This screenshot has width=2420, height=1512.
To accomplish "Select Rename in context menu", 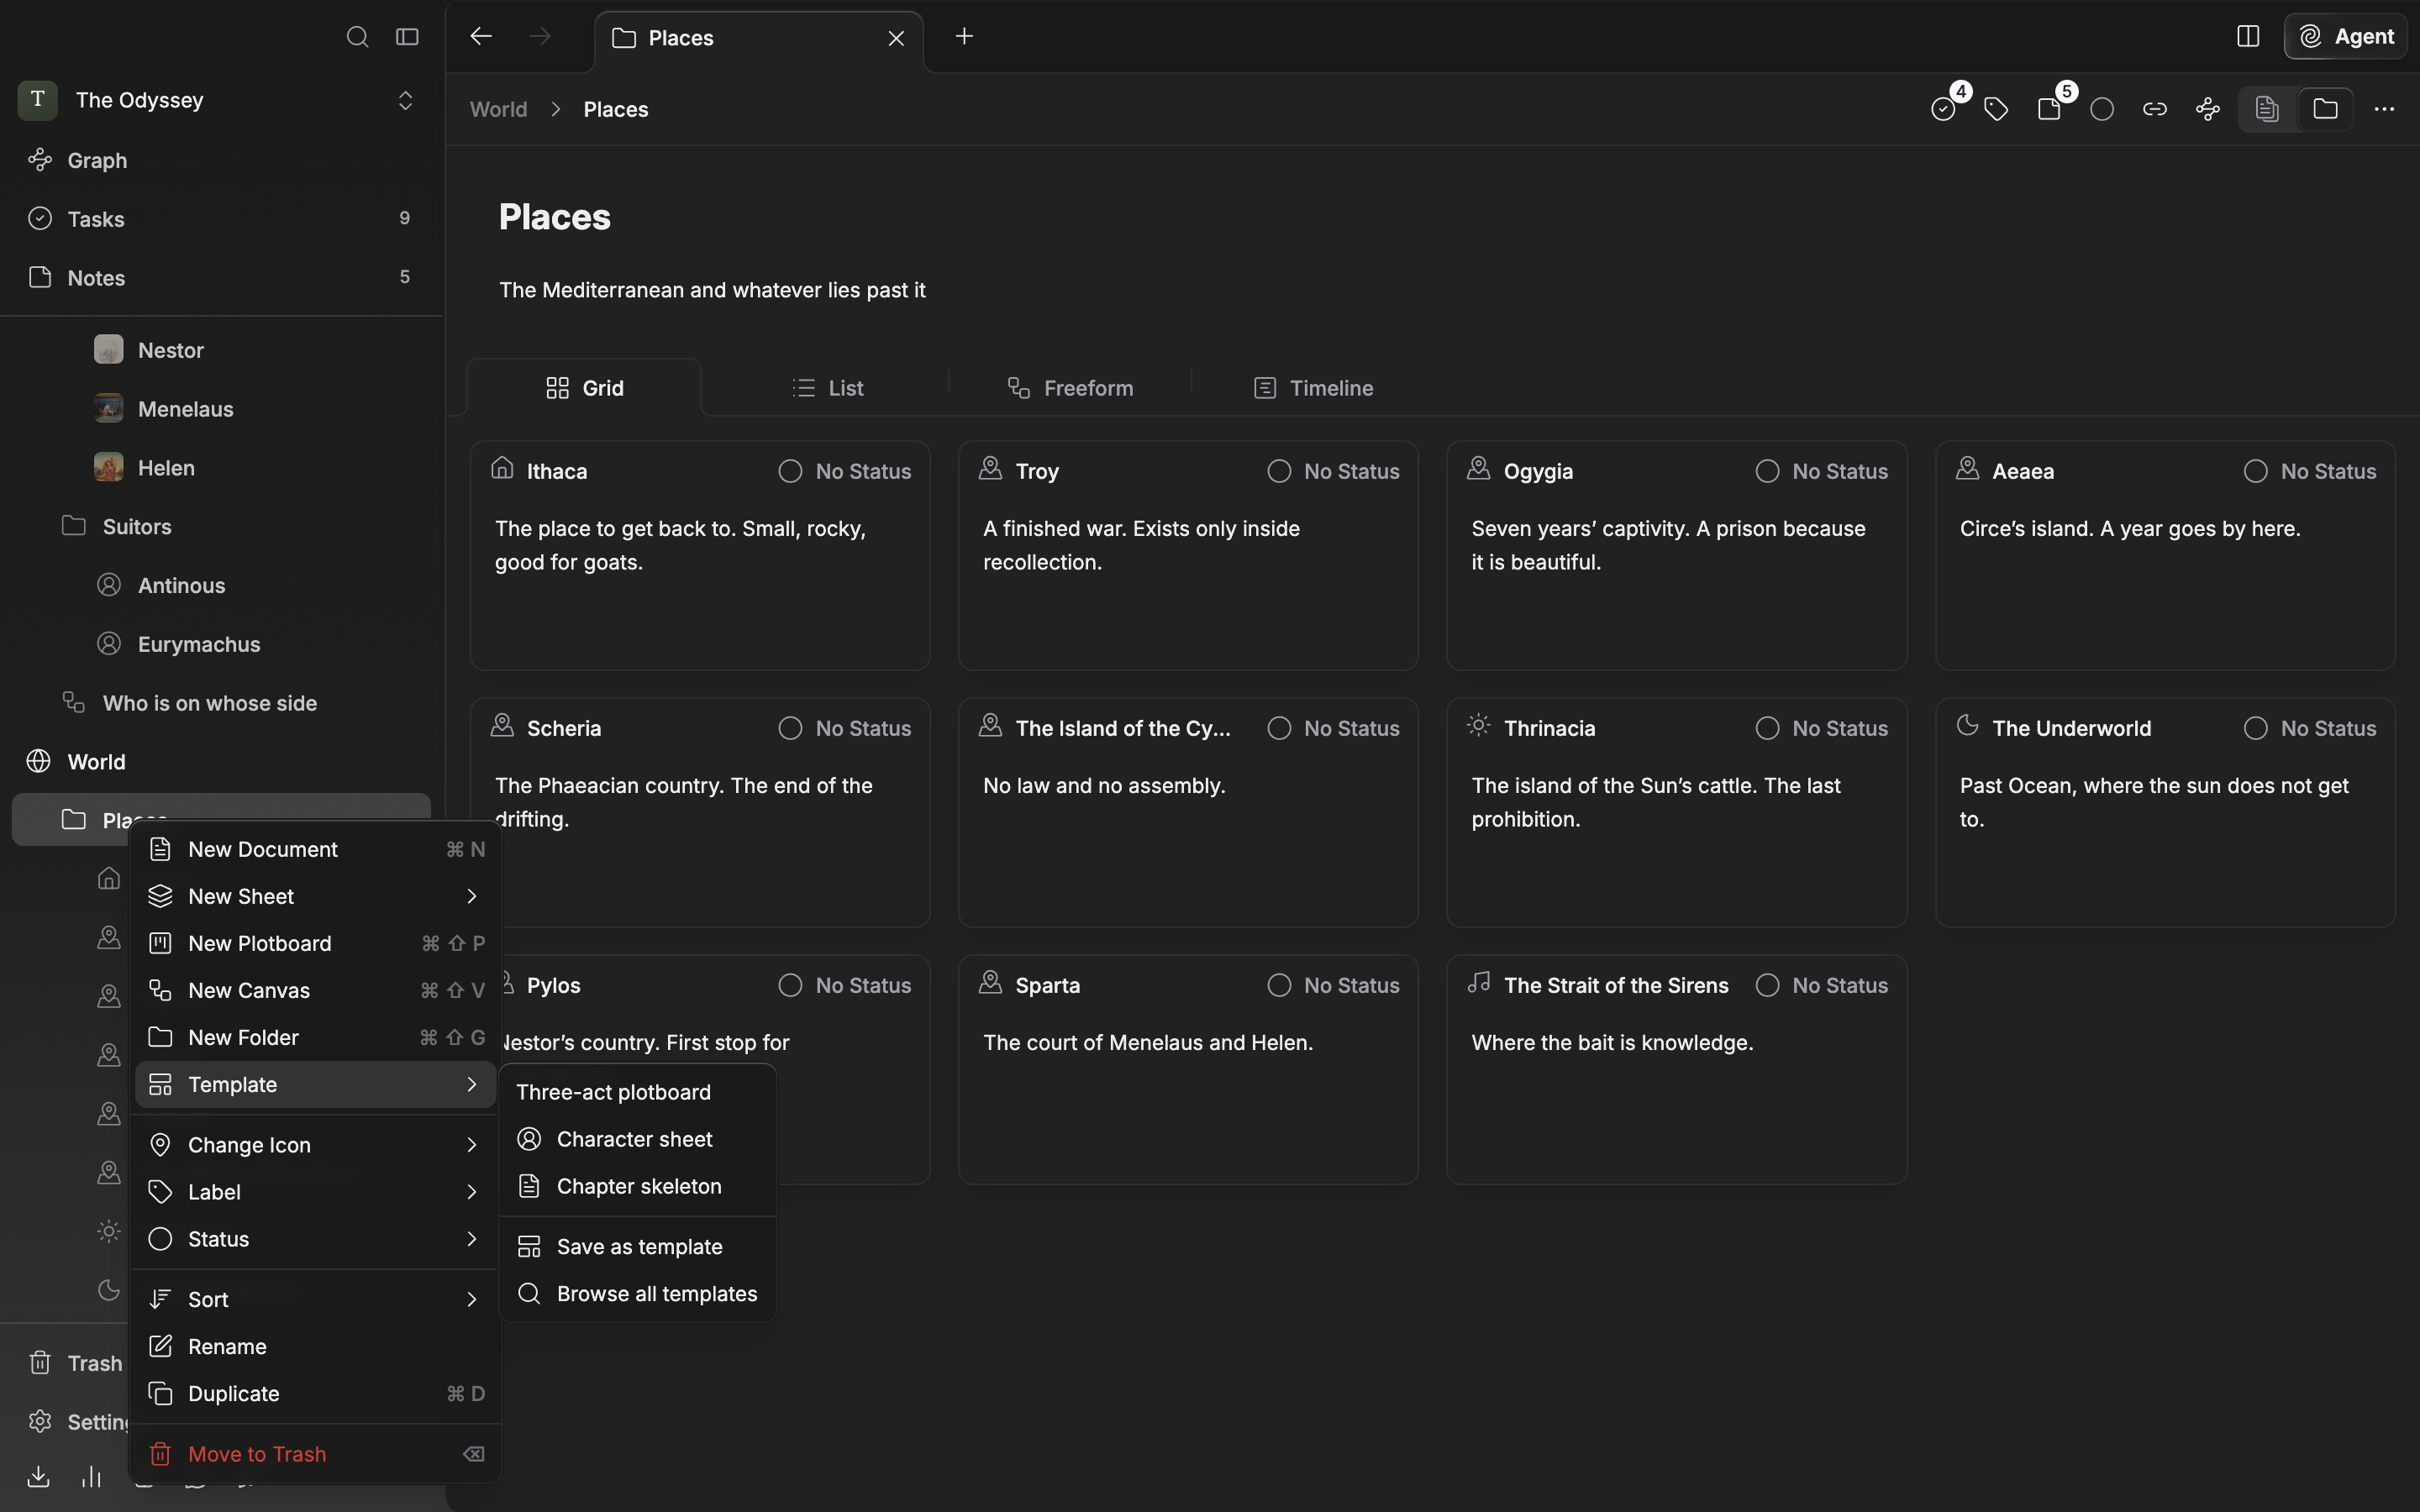I will click(x=316, y=1346).
